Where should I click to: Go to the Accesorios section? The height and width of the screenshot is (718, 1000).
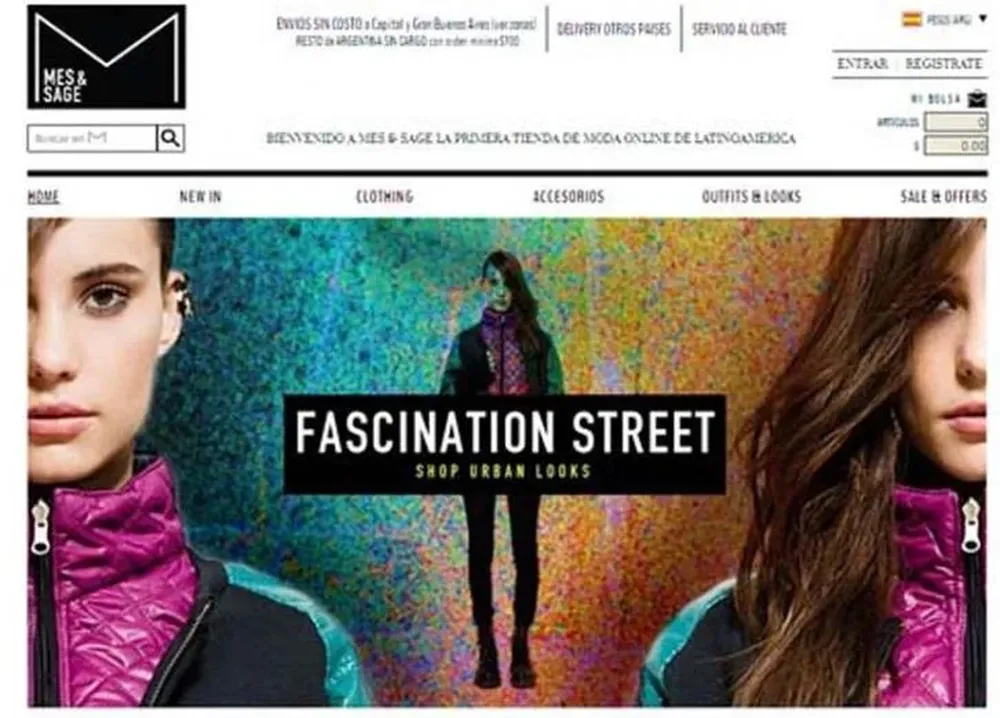[x=568, y=196]
